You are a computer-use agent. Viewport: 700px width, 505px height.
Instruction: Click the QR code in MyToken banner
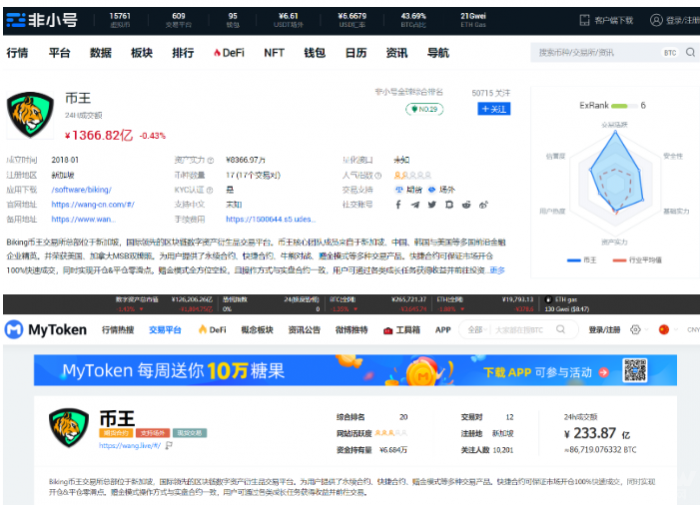click(635, 370)
